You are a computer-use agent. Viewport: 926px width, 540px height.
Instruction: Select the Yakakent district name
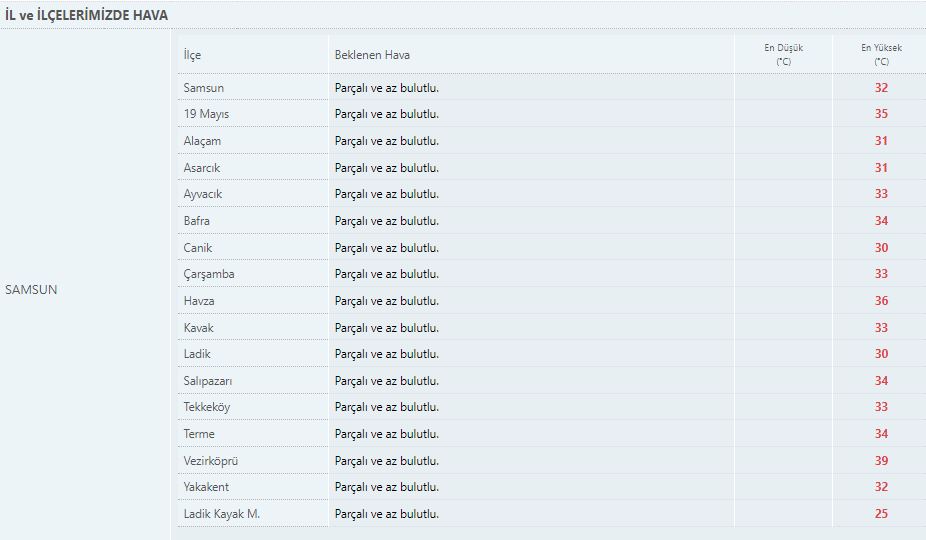(206, 487)
